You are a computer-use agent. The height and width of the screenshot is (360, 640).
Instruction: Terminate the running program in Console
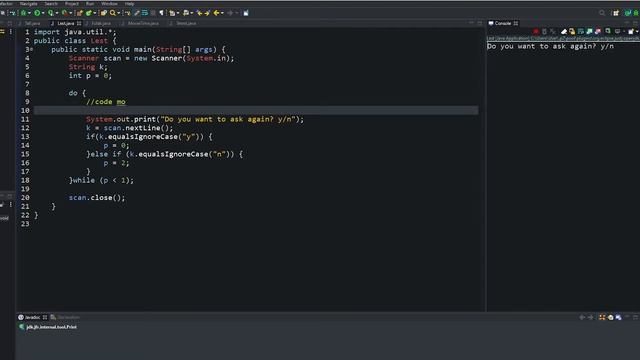(536, 31)
